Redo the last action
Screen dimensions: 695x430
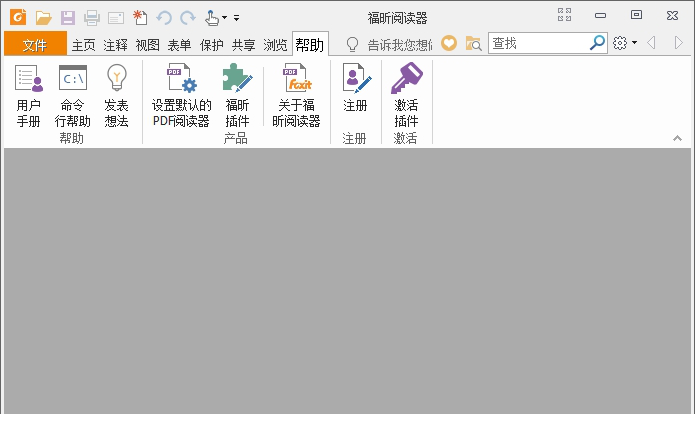click(x=187, y=18)
